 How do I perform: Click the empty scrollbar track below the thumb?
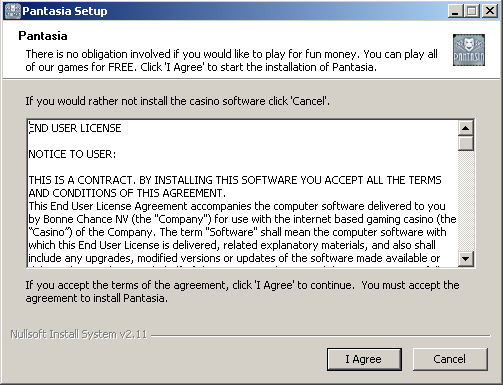466,201
